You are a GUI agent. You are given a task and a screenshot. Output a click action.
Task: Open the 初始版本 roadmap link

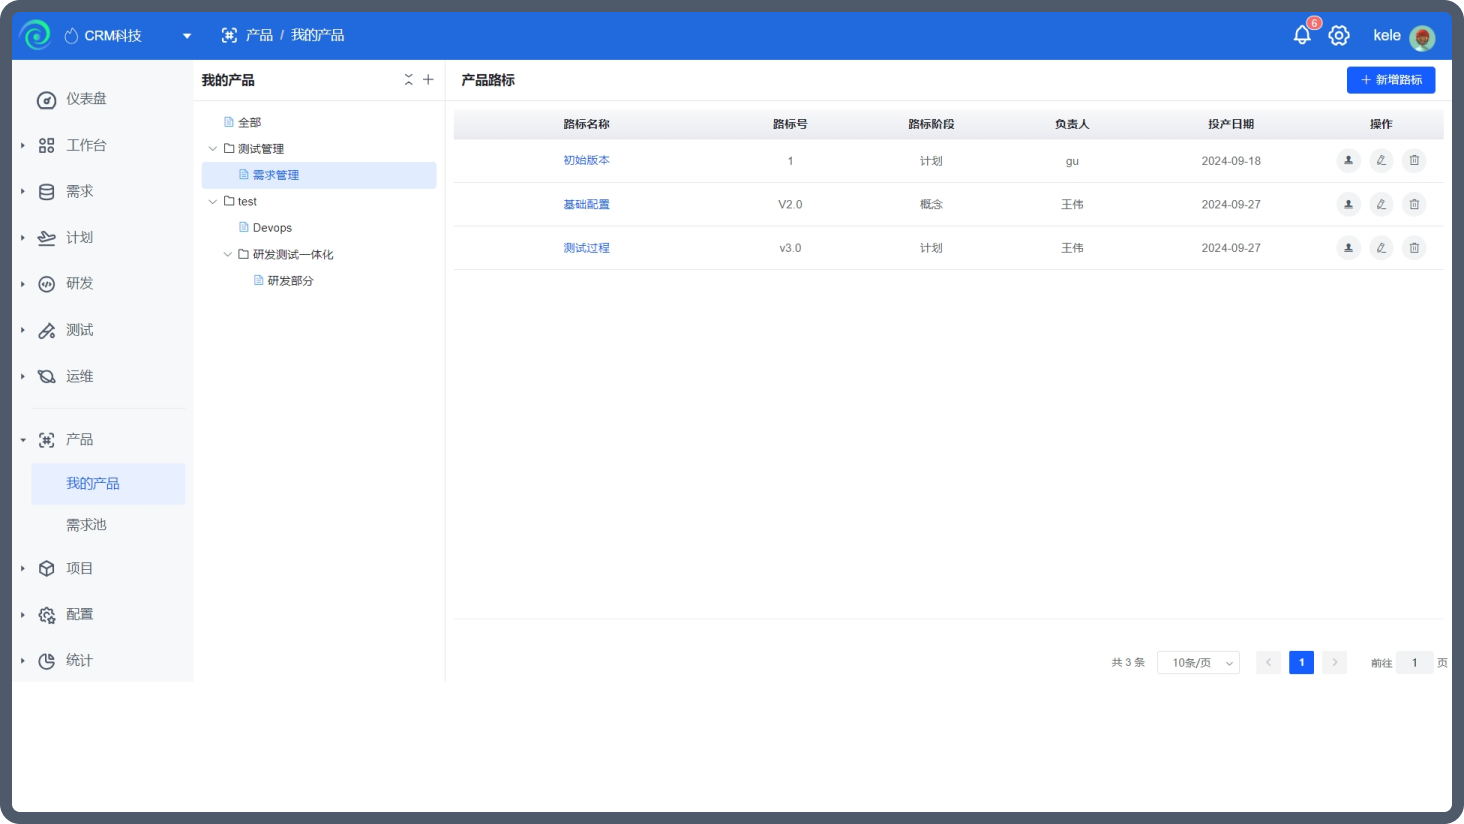586,160
